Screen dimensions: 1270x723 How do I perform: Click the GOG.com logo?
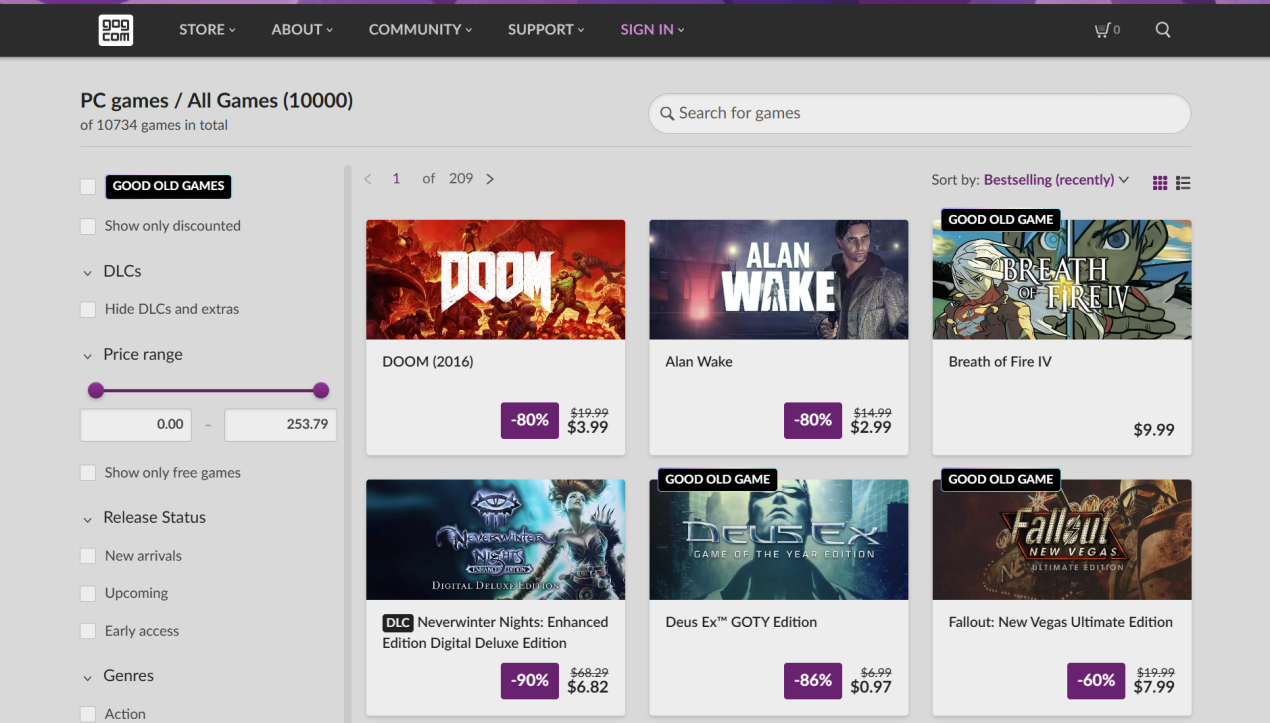[115, 30]
